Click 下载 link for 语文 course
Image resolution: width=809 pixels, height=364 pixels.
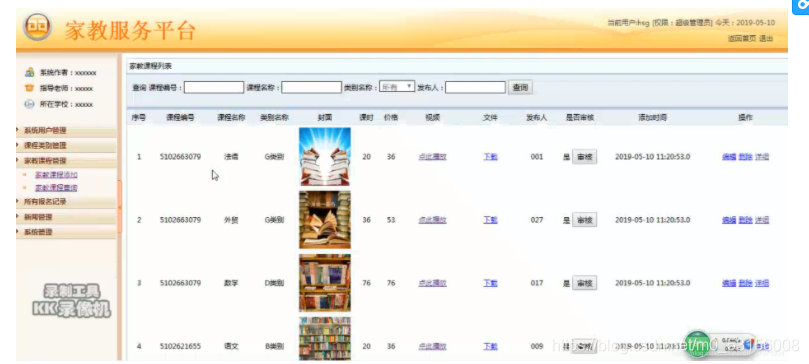[x=490, y=346]
